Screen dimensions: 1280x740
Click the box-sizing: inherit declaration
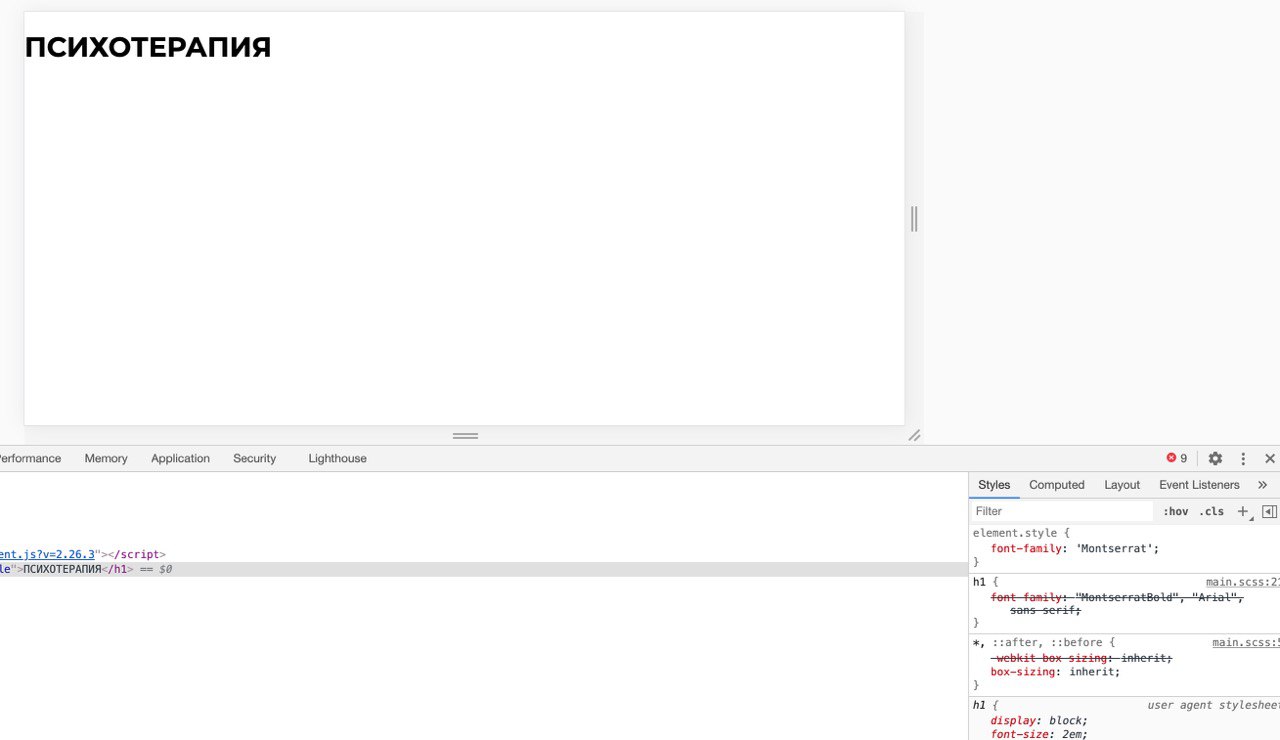(1055, 672)
